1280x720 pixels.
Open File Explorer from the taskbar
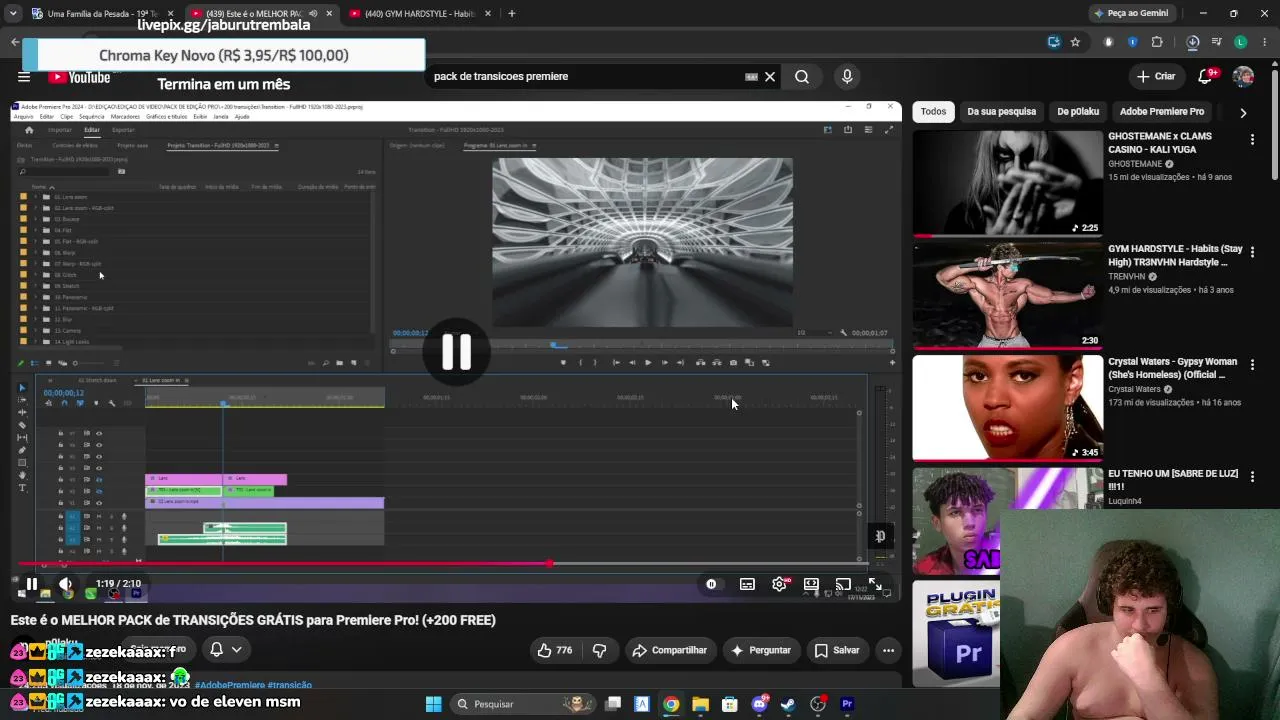tap(700, 704)
